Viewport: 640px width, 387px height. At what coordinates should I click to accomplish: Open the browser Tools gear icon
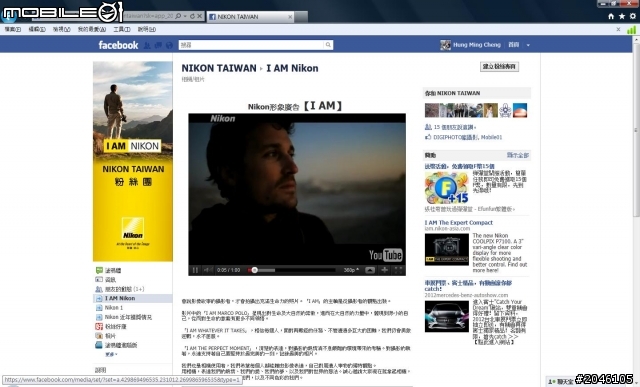click(x=633, y=16)
